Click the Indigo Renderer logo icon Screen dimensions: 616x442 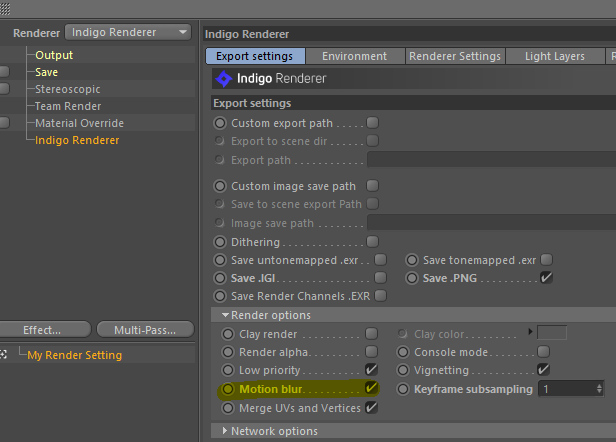(x=224, y=79)
